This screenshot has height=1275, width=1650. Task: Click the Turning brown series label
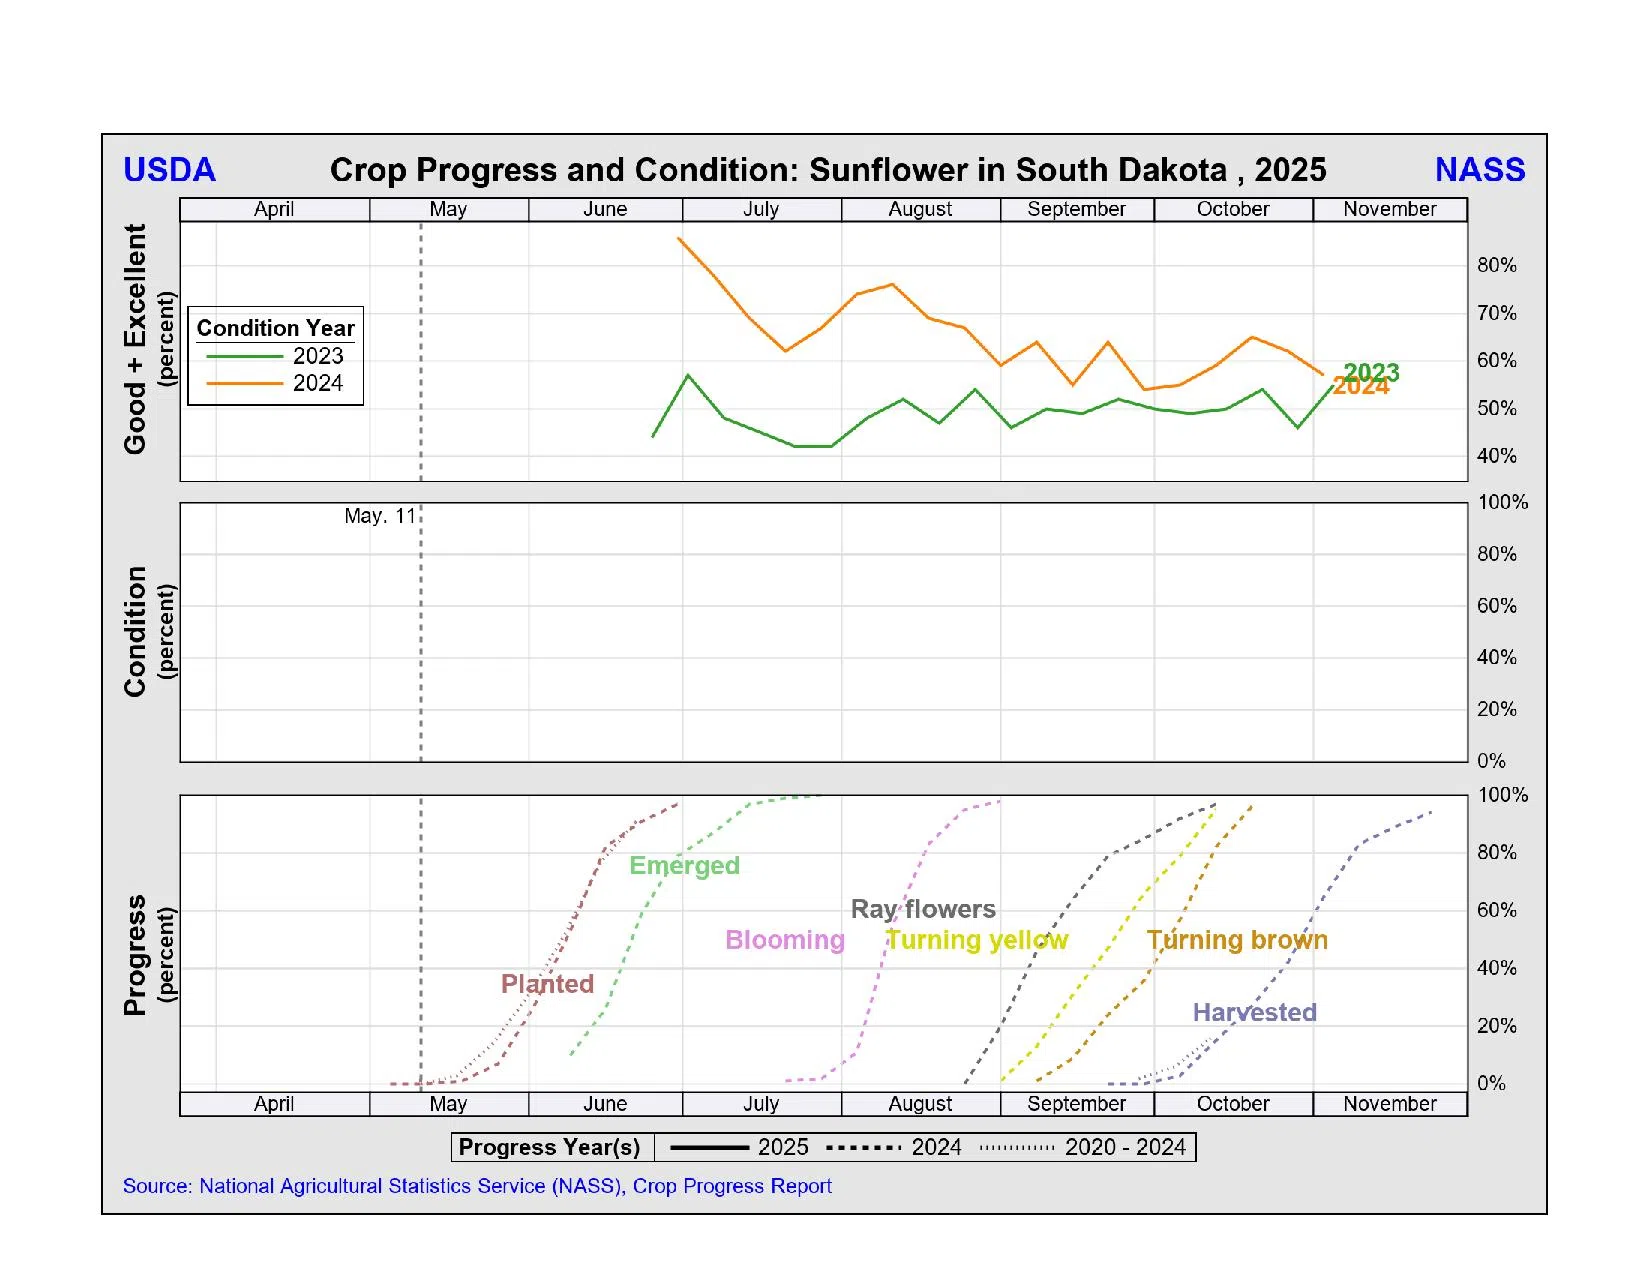(1236, 940)
